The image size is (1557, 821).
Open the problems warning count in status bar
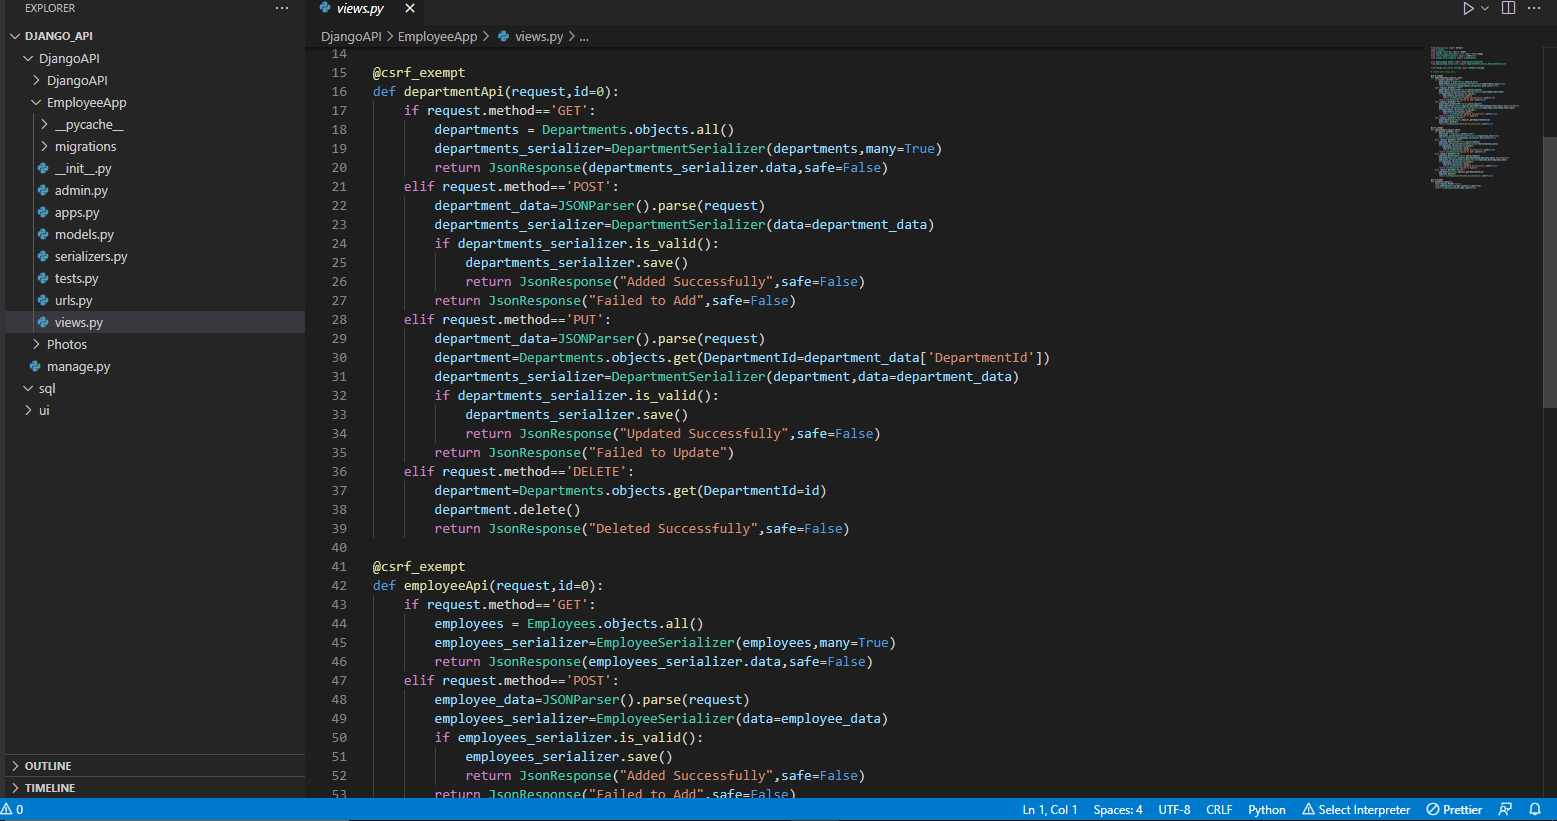(x=12, y=810)
